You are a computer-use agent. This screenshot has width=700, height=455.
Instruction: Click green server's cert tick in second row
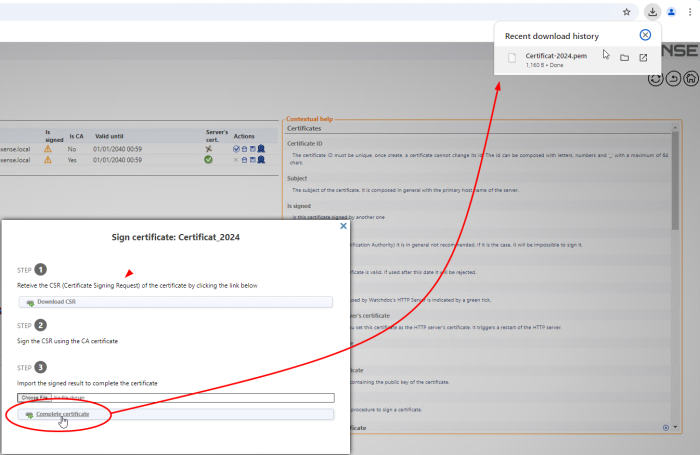pos(209,159)
